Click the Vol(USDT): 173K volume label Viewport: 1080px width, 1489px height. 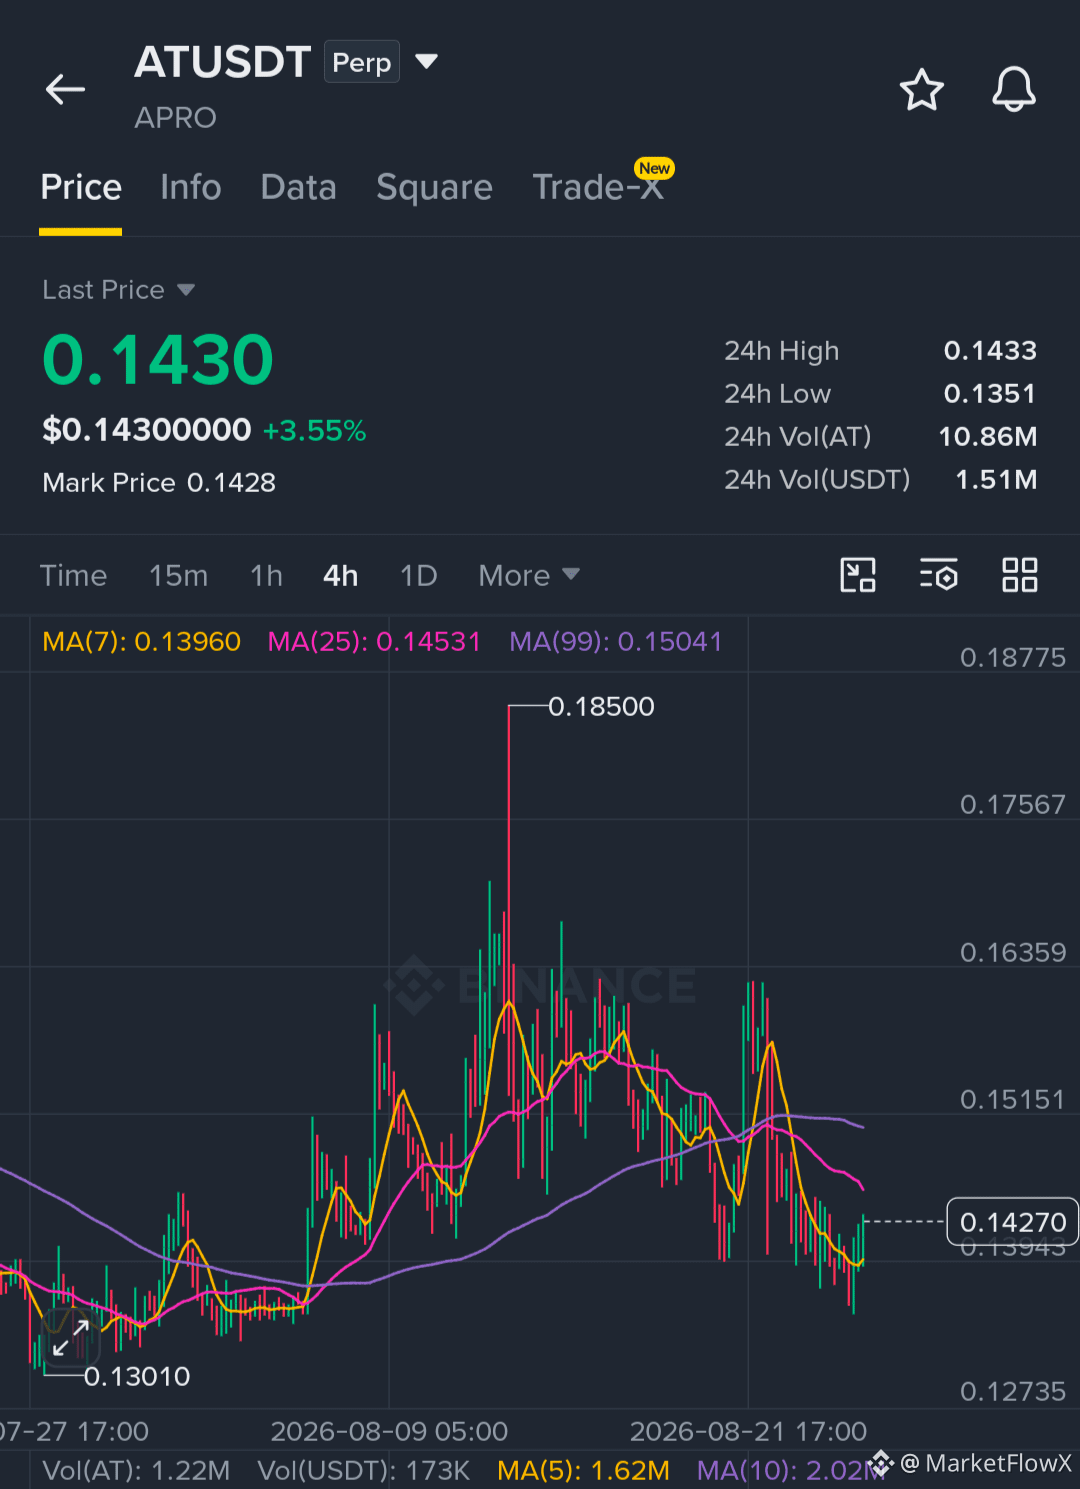click(x=363, y=1470)
